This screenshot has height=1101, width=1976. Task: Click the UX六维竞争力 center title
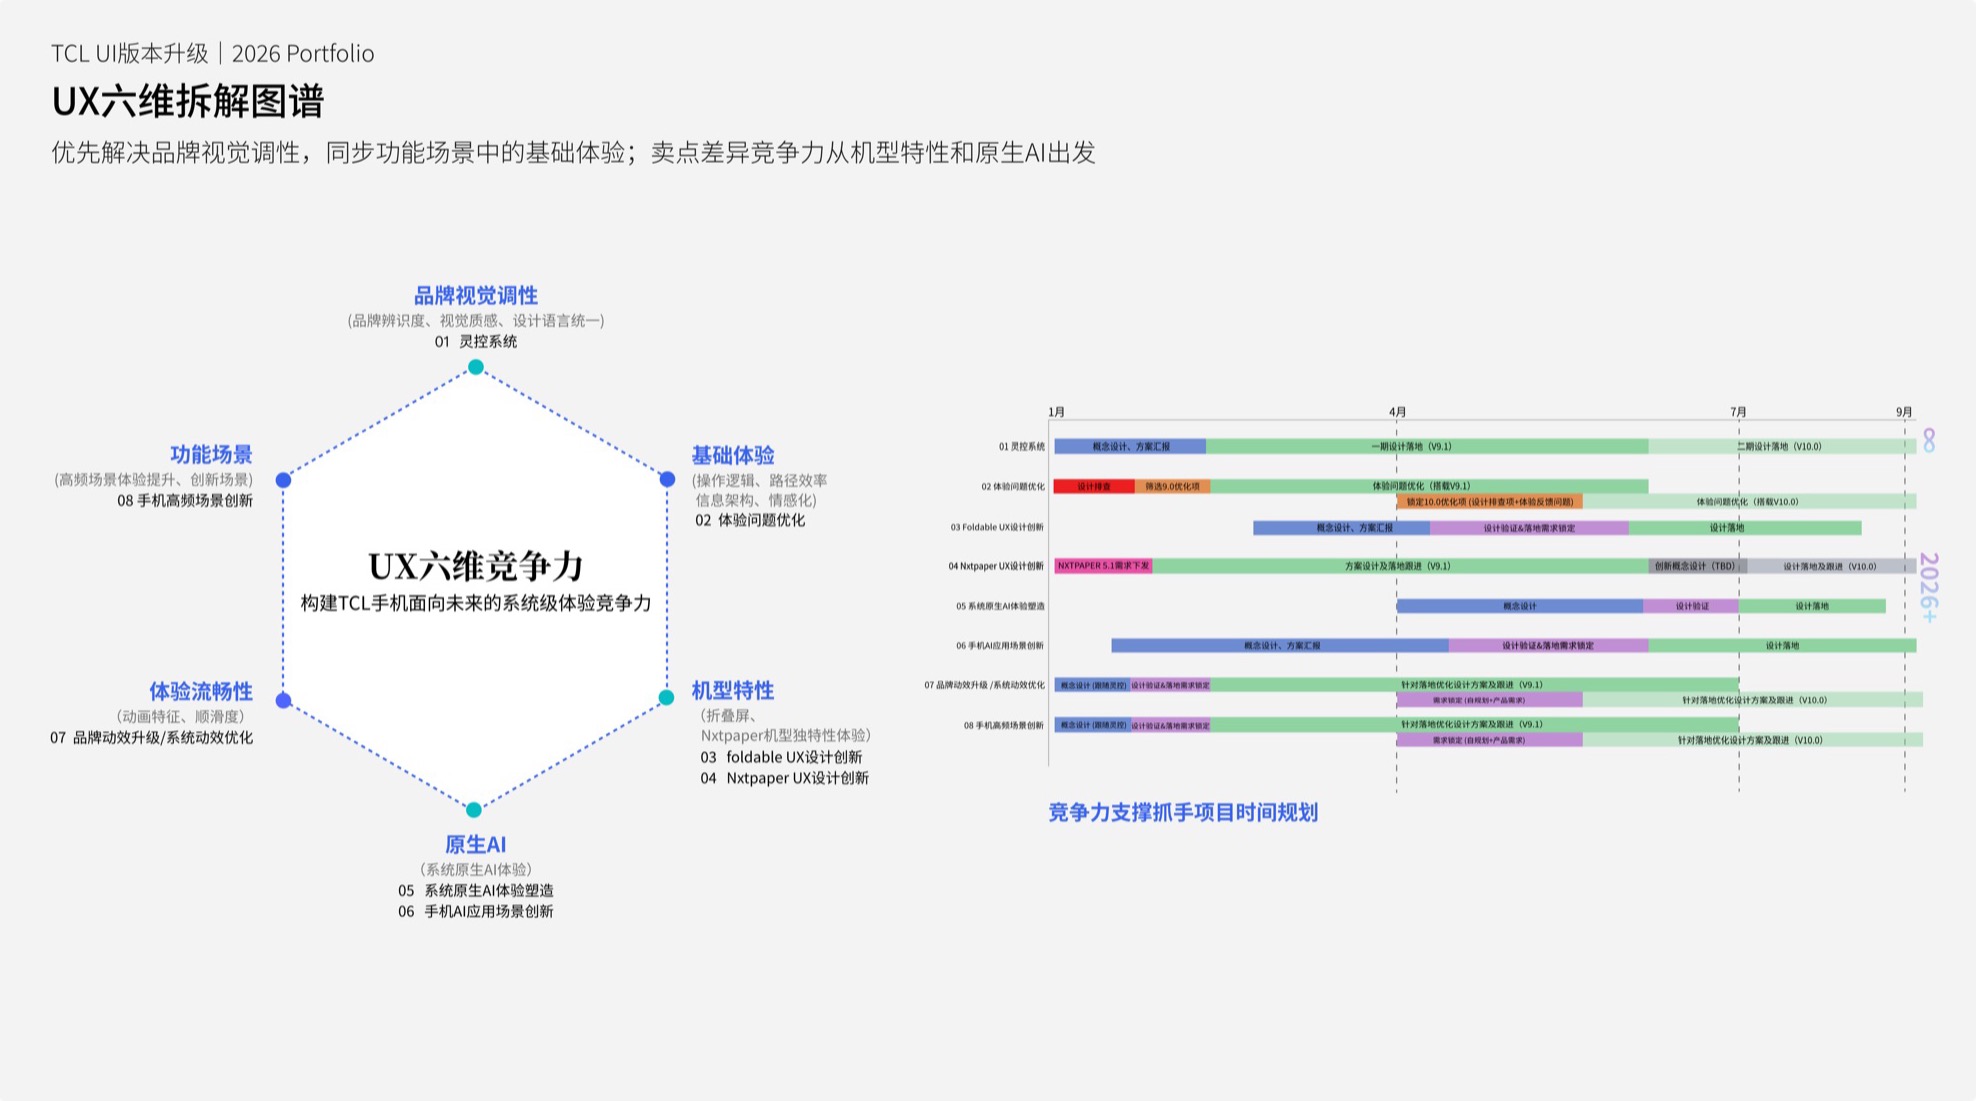pyautogui.click(x=476, y=566)
